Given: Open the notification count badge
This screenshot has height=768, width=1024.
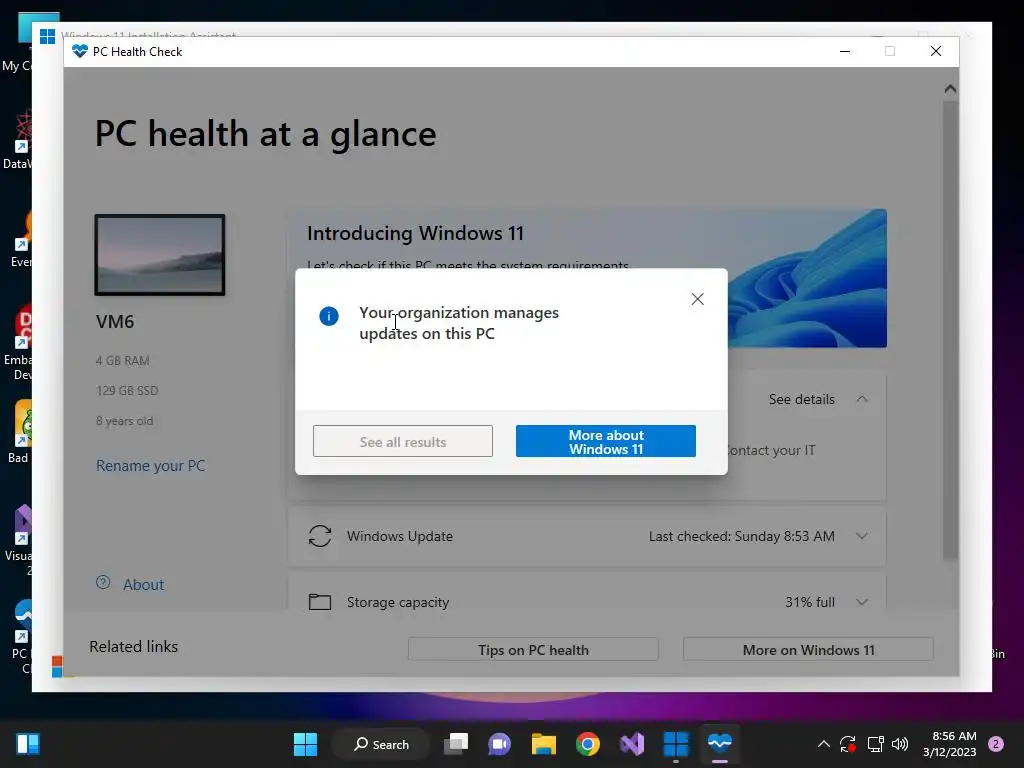Looking at the screenshot, I should [x=996, y=744].
